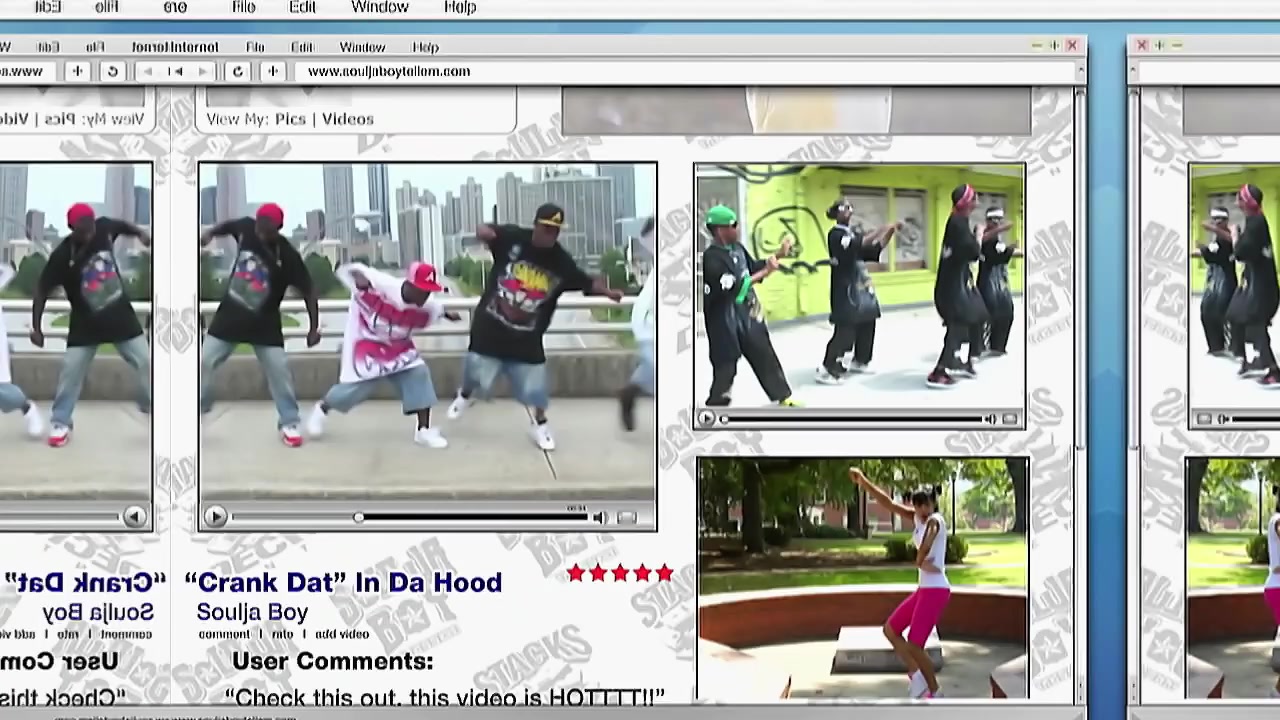1280x720 pixels.
Task: Click the "add video" link
Action: click(x=342, y=634)
